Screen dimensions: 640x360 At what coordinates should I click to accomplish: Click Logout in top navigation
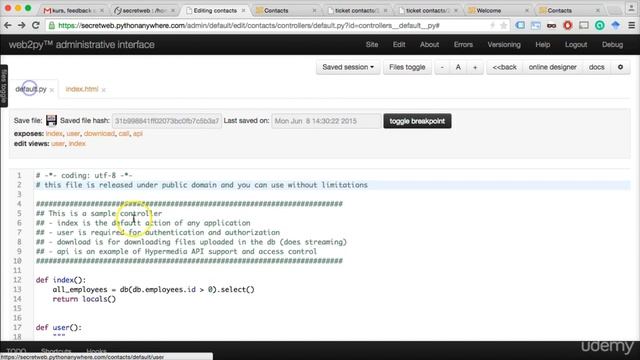(x=576, y=44)
